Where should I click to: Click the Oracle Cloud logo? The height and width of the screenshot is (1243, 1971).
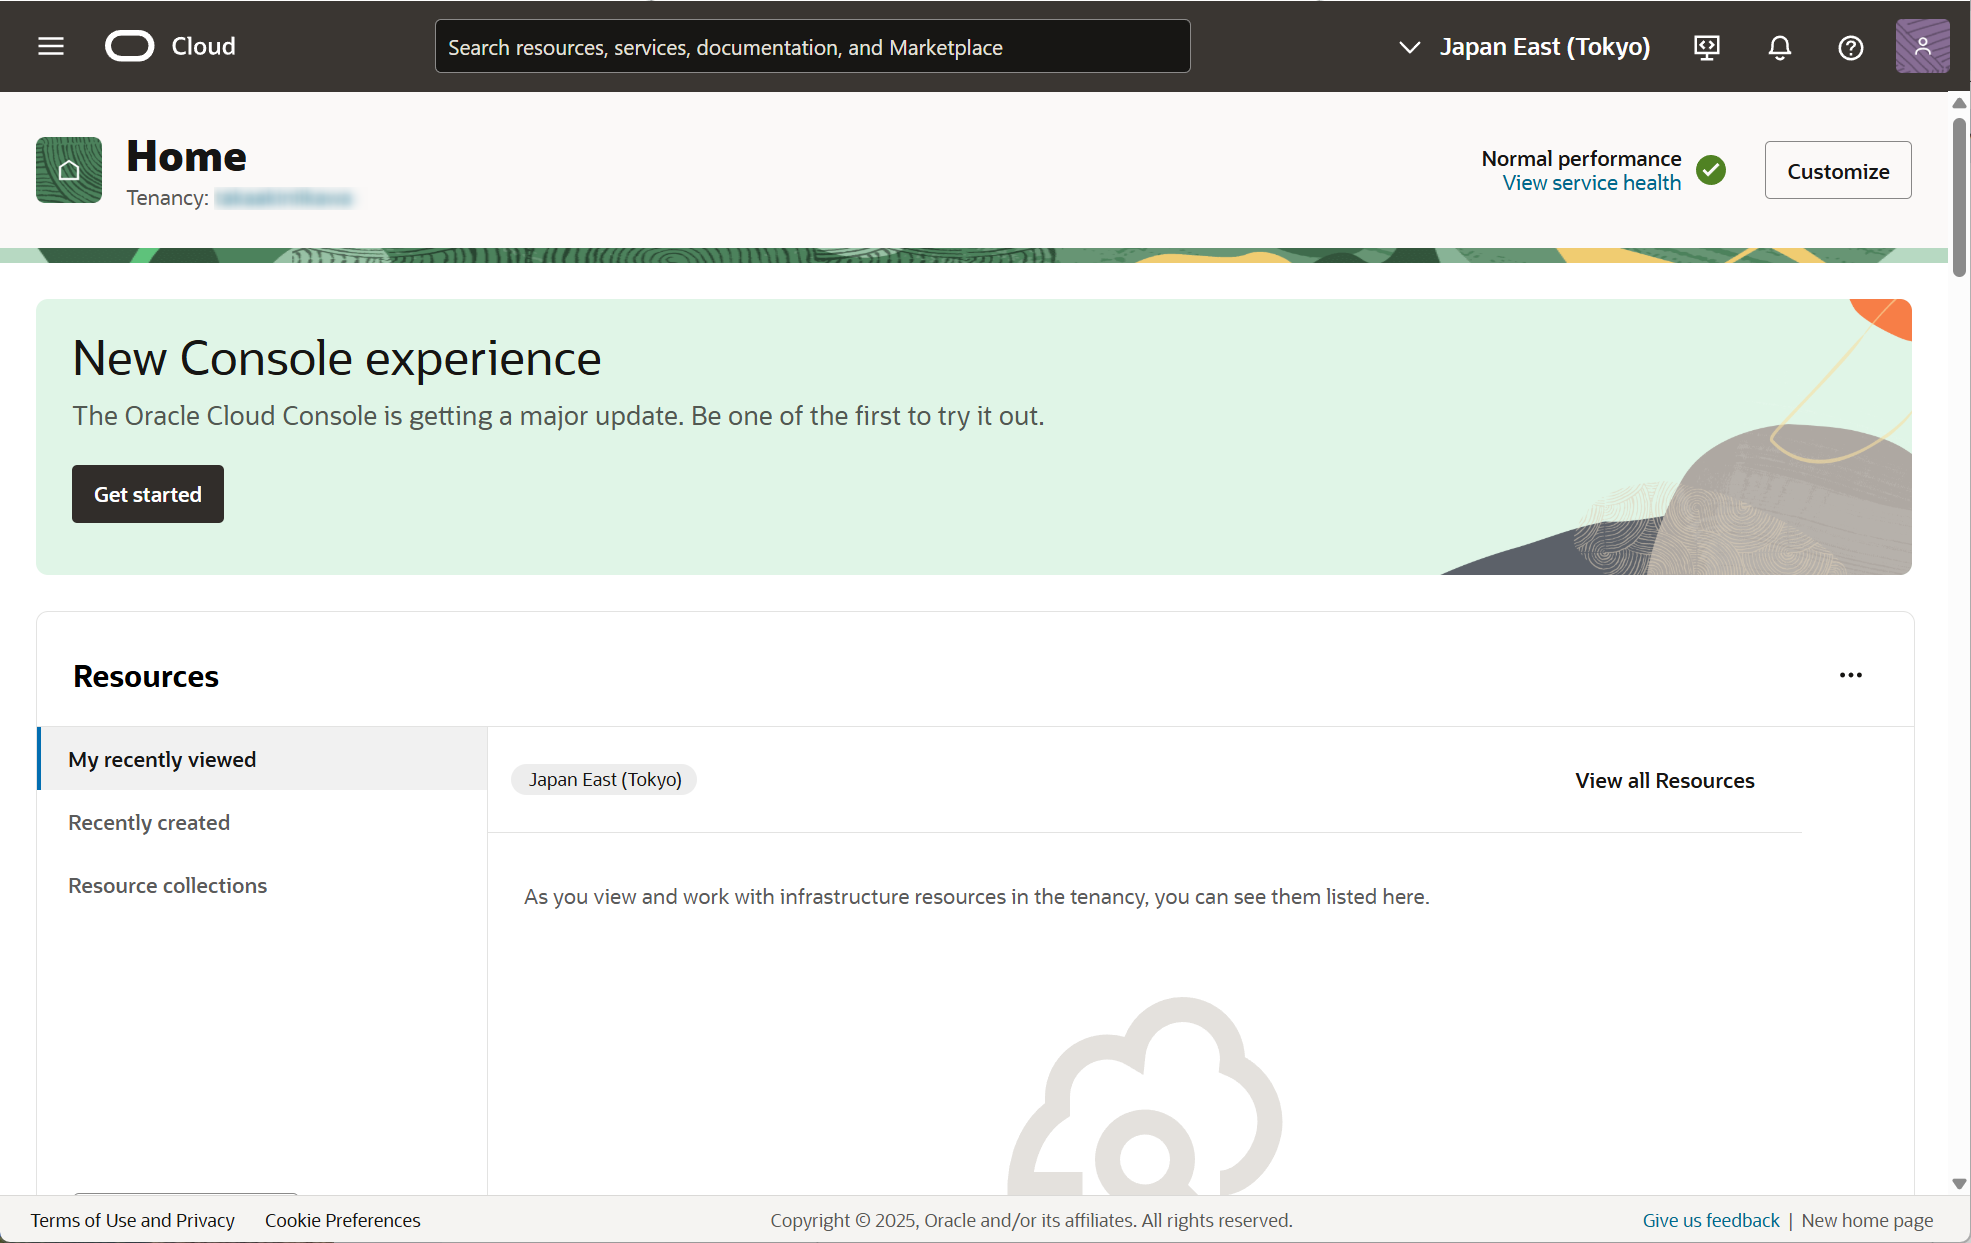tap(130, 46)
